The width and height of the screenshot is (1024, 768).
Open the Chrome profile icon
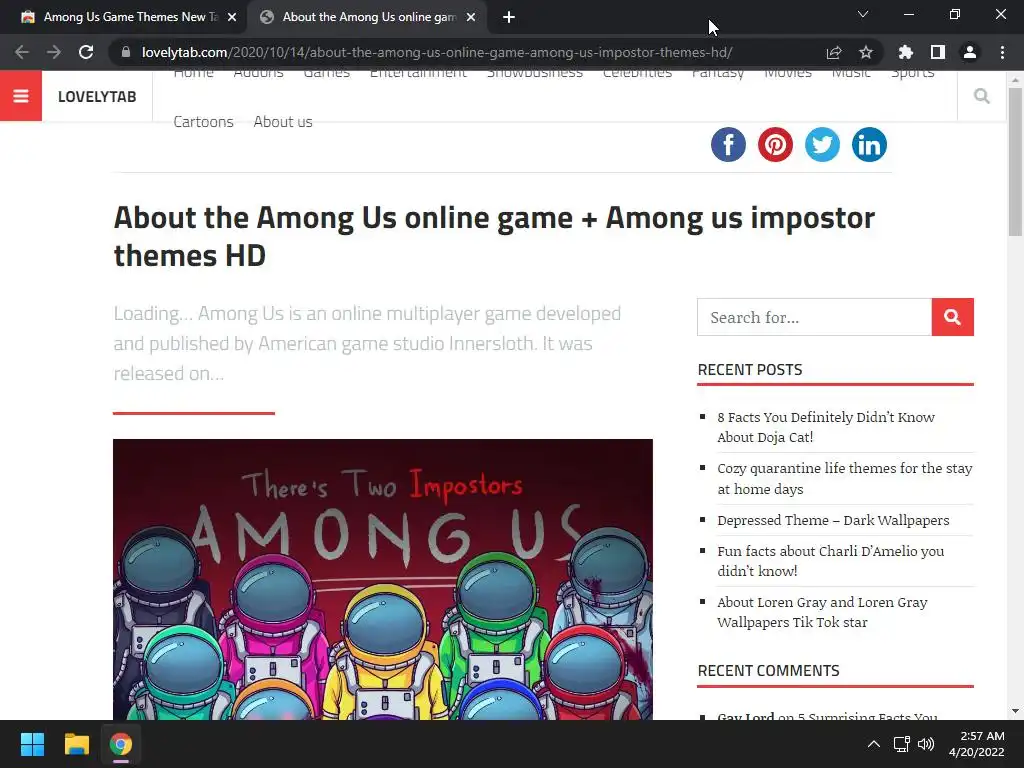970,52
